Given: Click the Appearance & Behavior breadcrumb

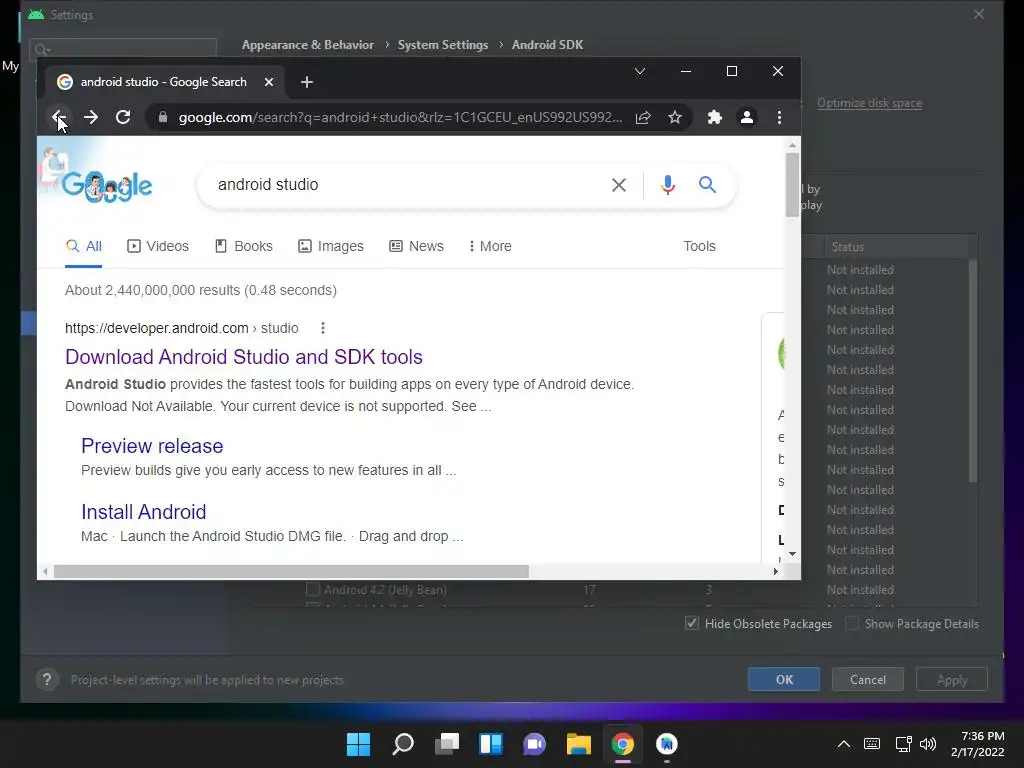Looking at the screenshot, I should click(x=308, y=45).
